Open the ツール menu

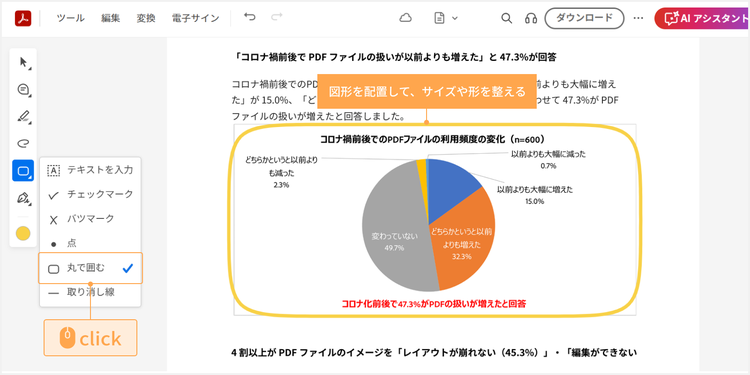(70, 19)
